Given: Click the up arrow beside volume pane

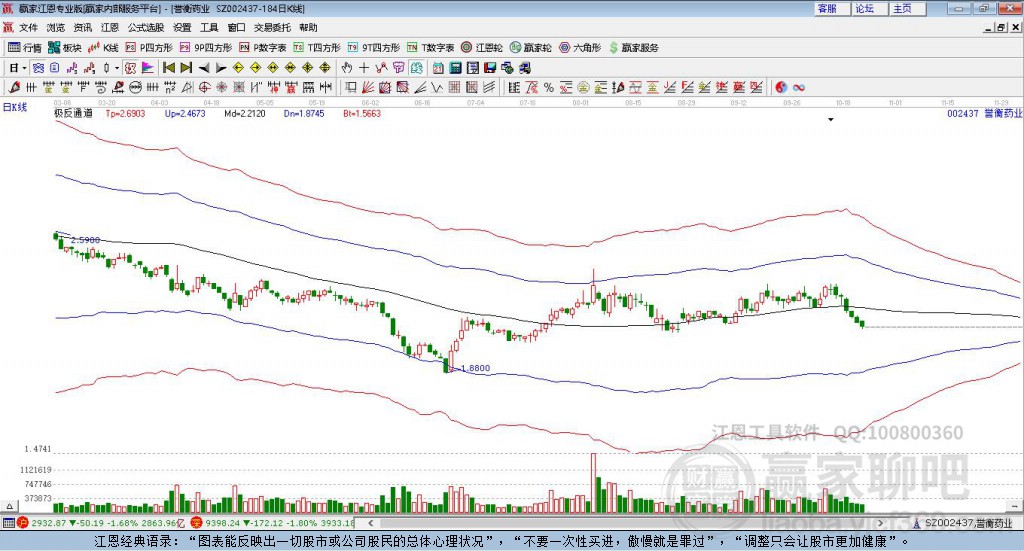Looking at the screenshot, I should click(9, 506).
